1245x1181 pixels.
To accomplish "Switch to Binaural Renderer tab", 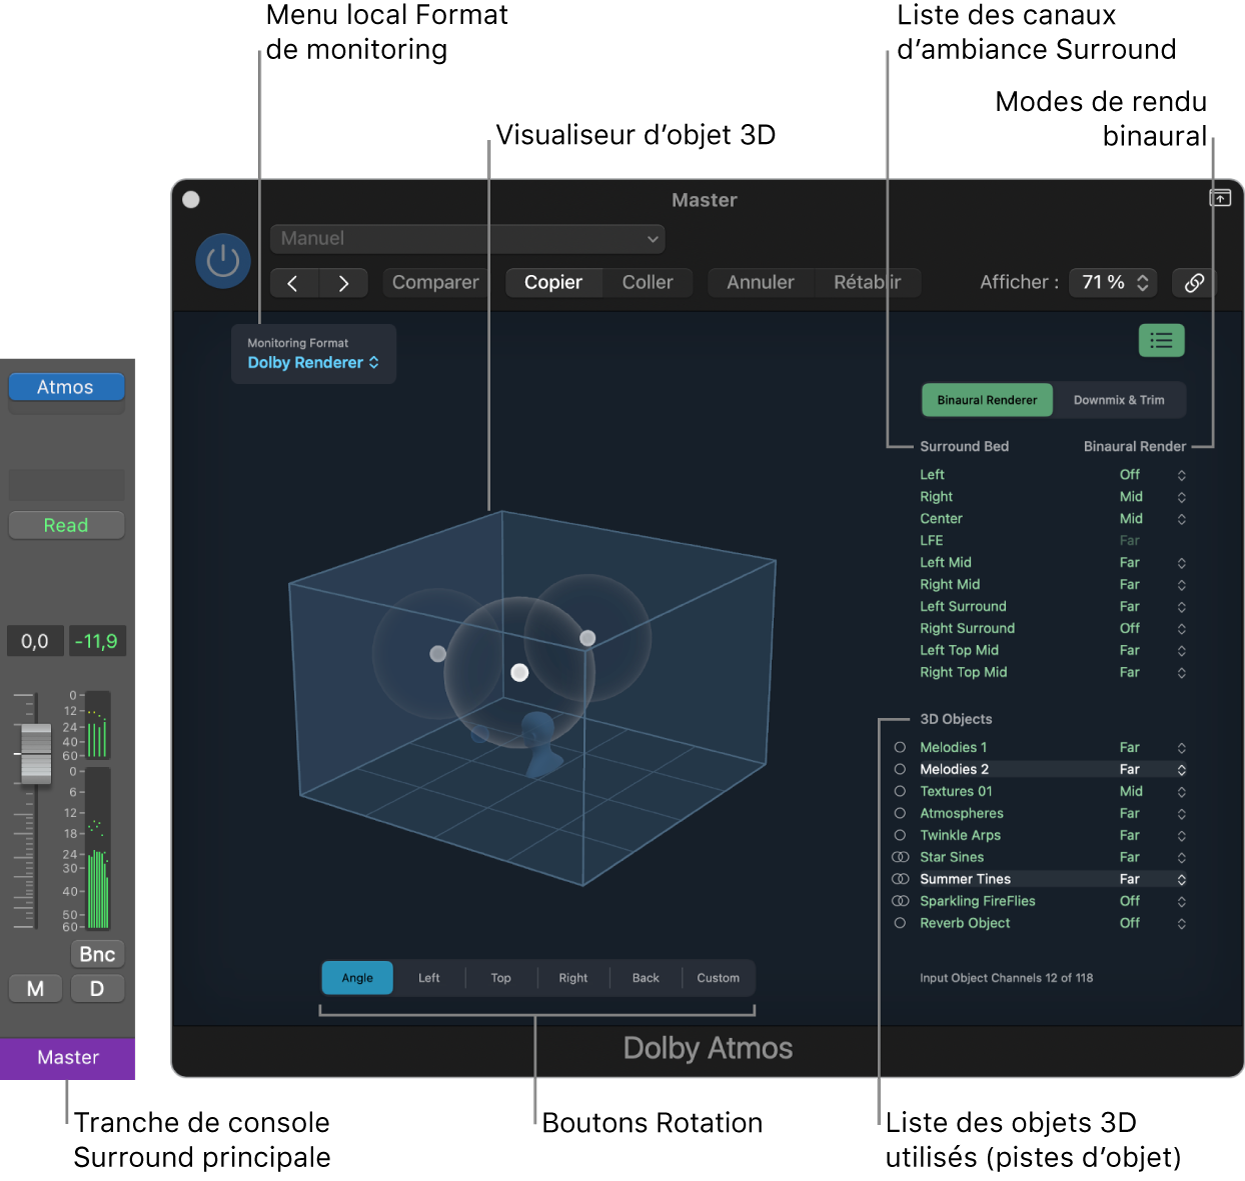I will tap(987, 400).
